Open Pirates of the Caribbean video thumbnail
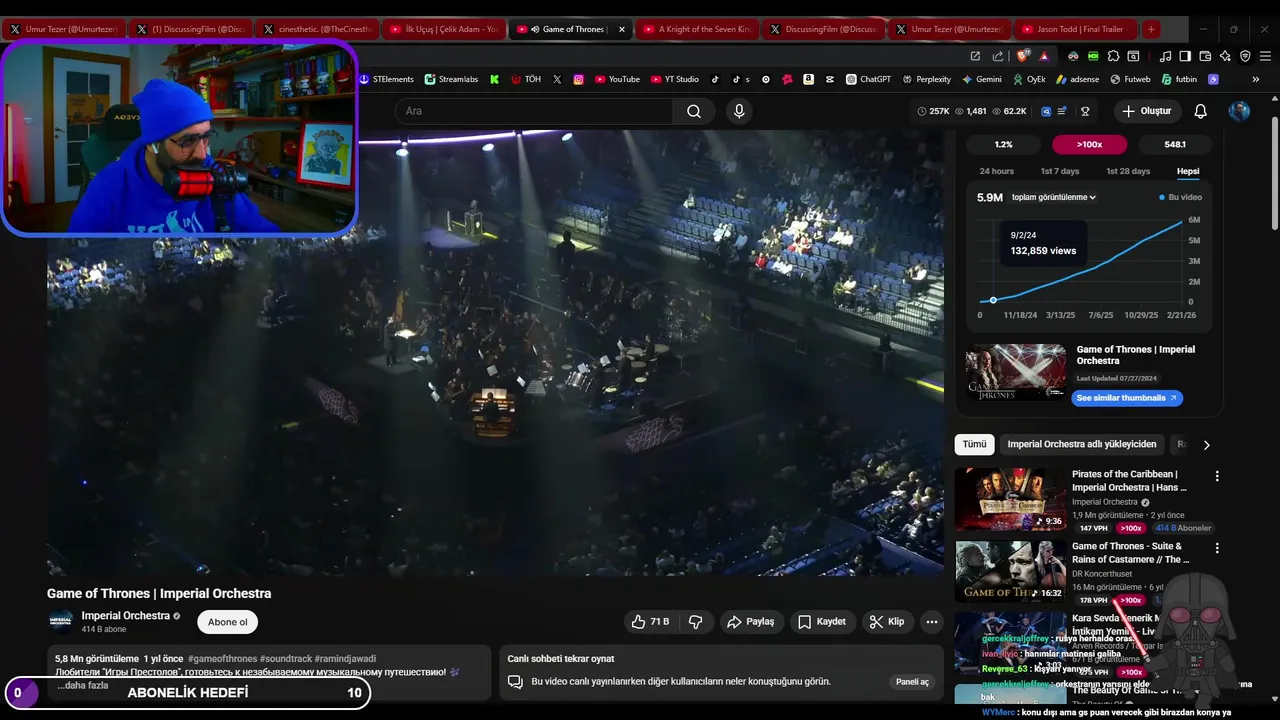This screenshot has height=720, width=1280. pyautogui.click(x=1010, y=499)
